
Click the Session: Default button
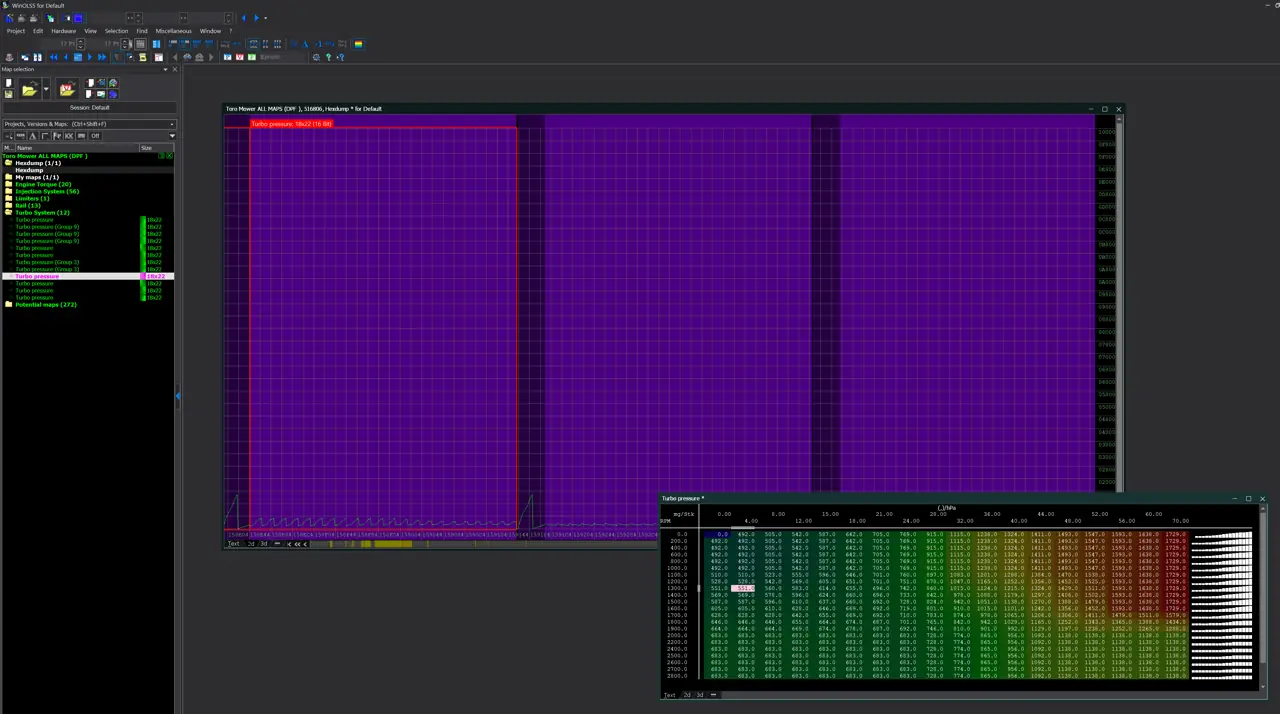point(89,107)
